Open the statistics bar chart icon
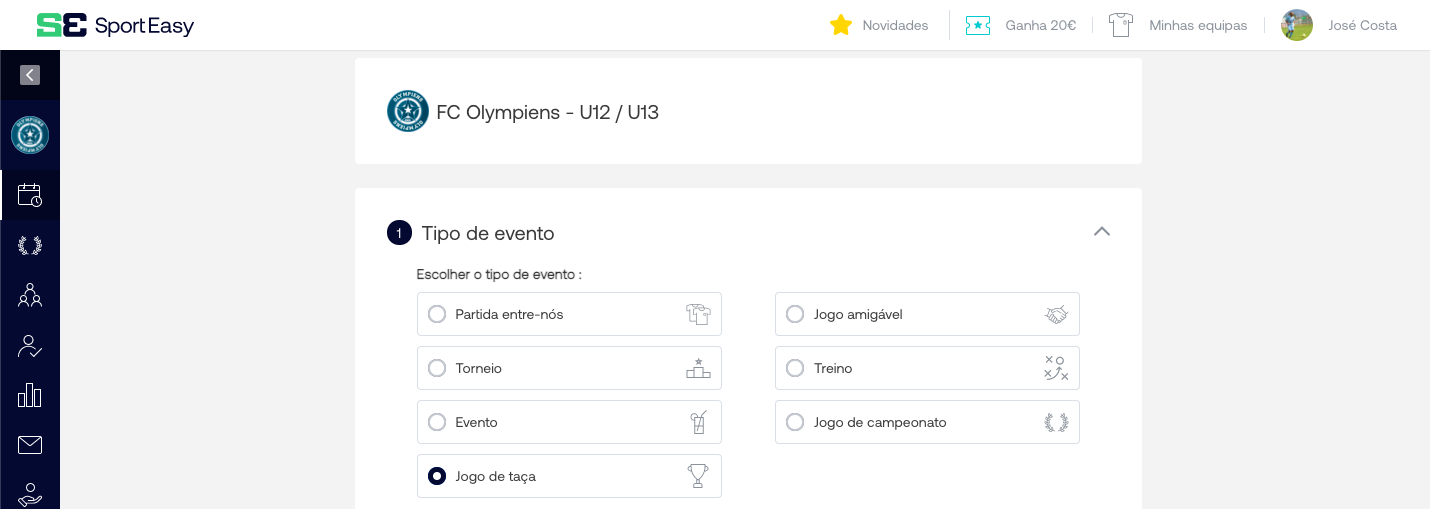The width and height of the screenshot is (1430, 509). pos(30,395)
